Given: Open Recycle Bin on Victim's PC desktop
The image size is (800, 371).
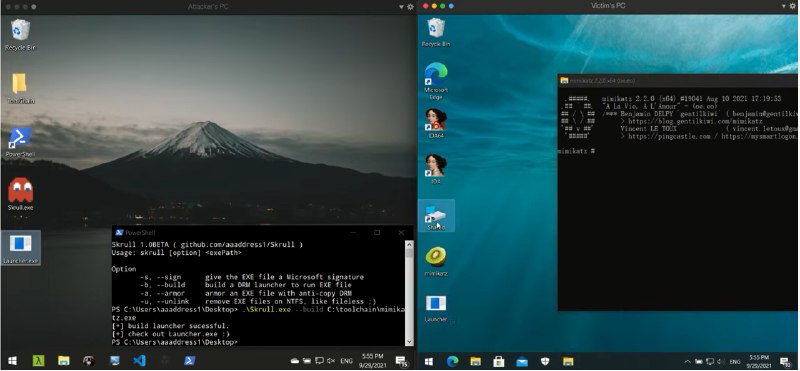Looking at the screenshot, I should pos(436,32).
